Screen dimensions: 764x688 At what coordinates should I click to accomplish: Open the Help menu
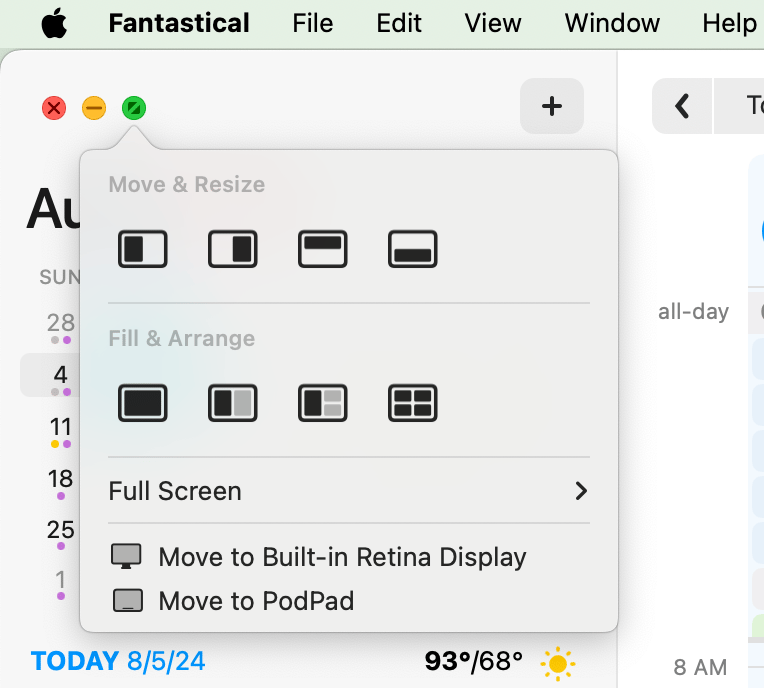click(x=729, y=23)
